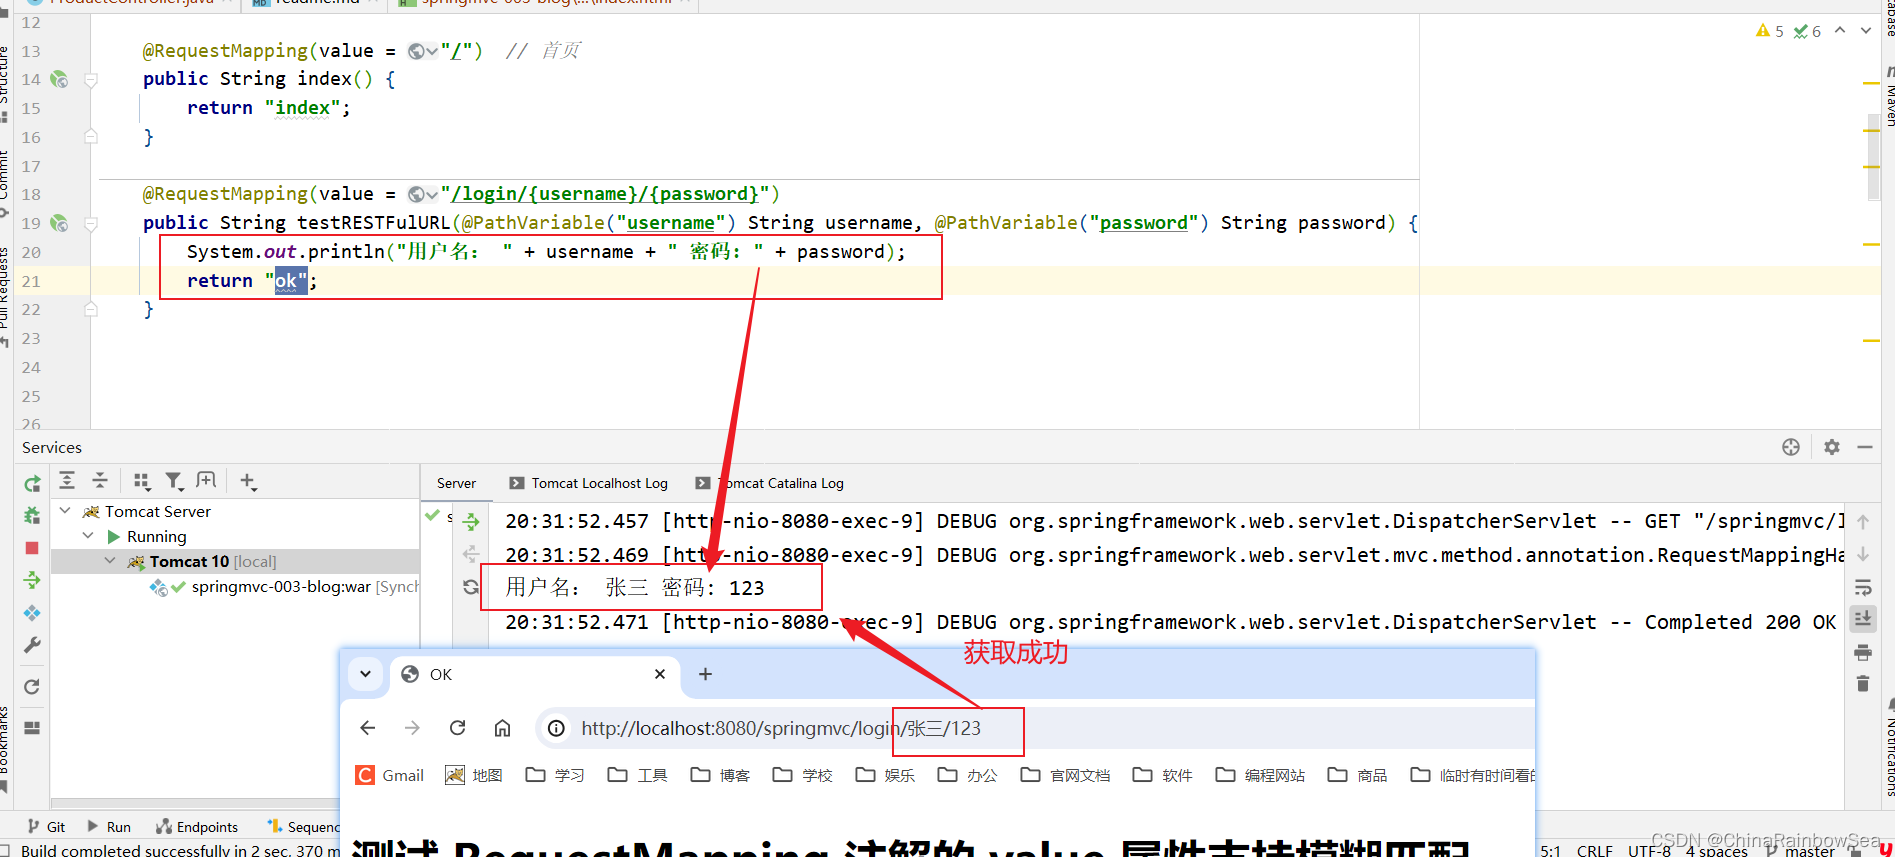This screenshot has width=1895, height=857.
Task: Click the Deploy All icon in Services sidebar
Action: click(32, 580)
